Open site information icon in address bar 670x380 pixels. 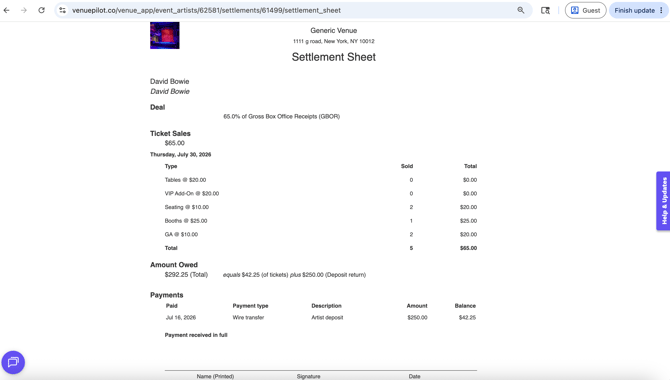(x=62, y=10)
